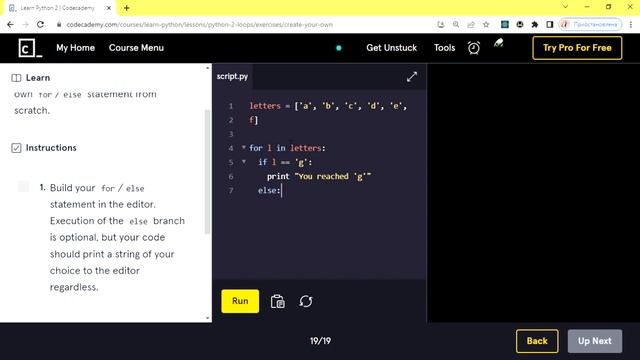Click the Codecademy logo icon
Viewport: 640px width, 360px height.
pyautogui.click(x=30, y=48)
